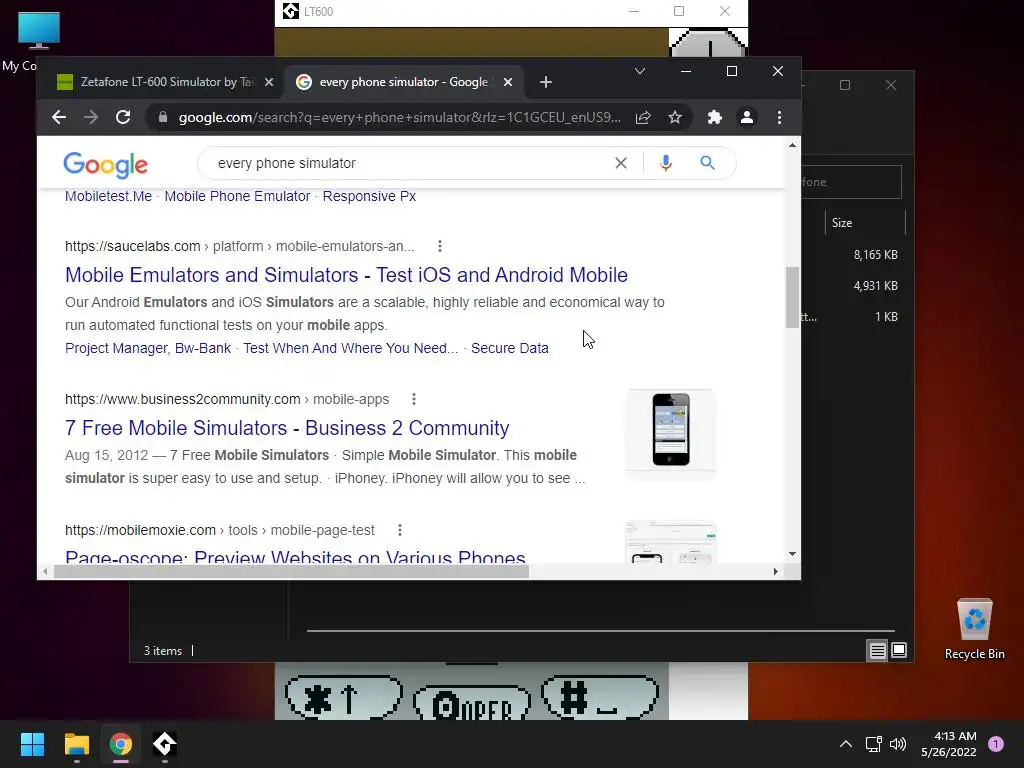Open Chrome extensions puzzle icon
1024x768 pixels.
[x=714, y=118]
